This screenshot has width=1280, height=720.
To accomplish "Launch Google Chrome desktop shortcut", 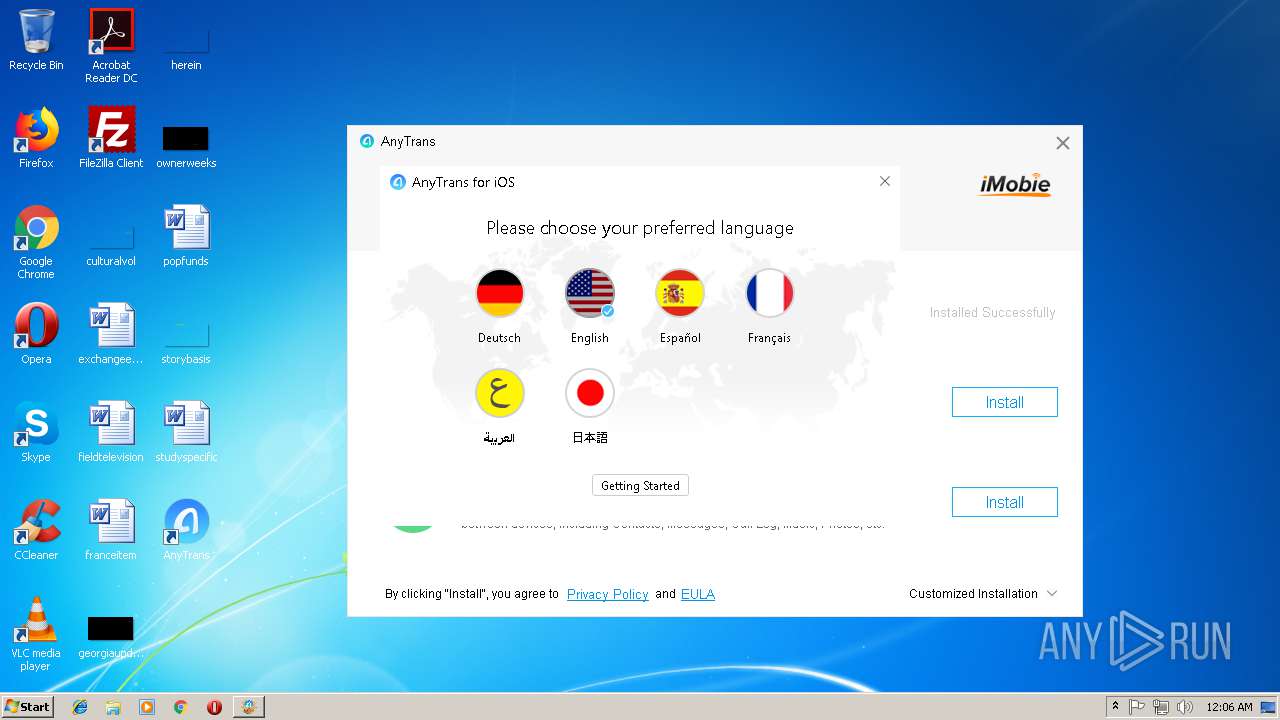I will 36,242.
